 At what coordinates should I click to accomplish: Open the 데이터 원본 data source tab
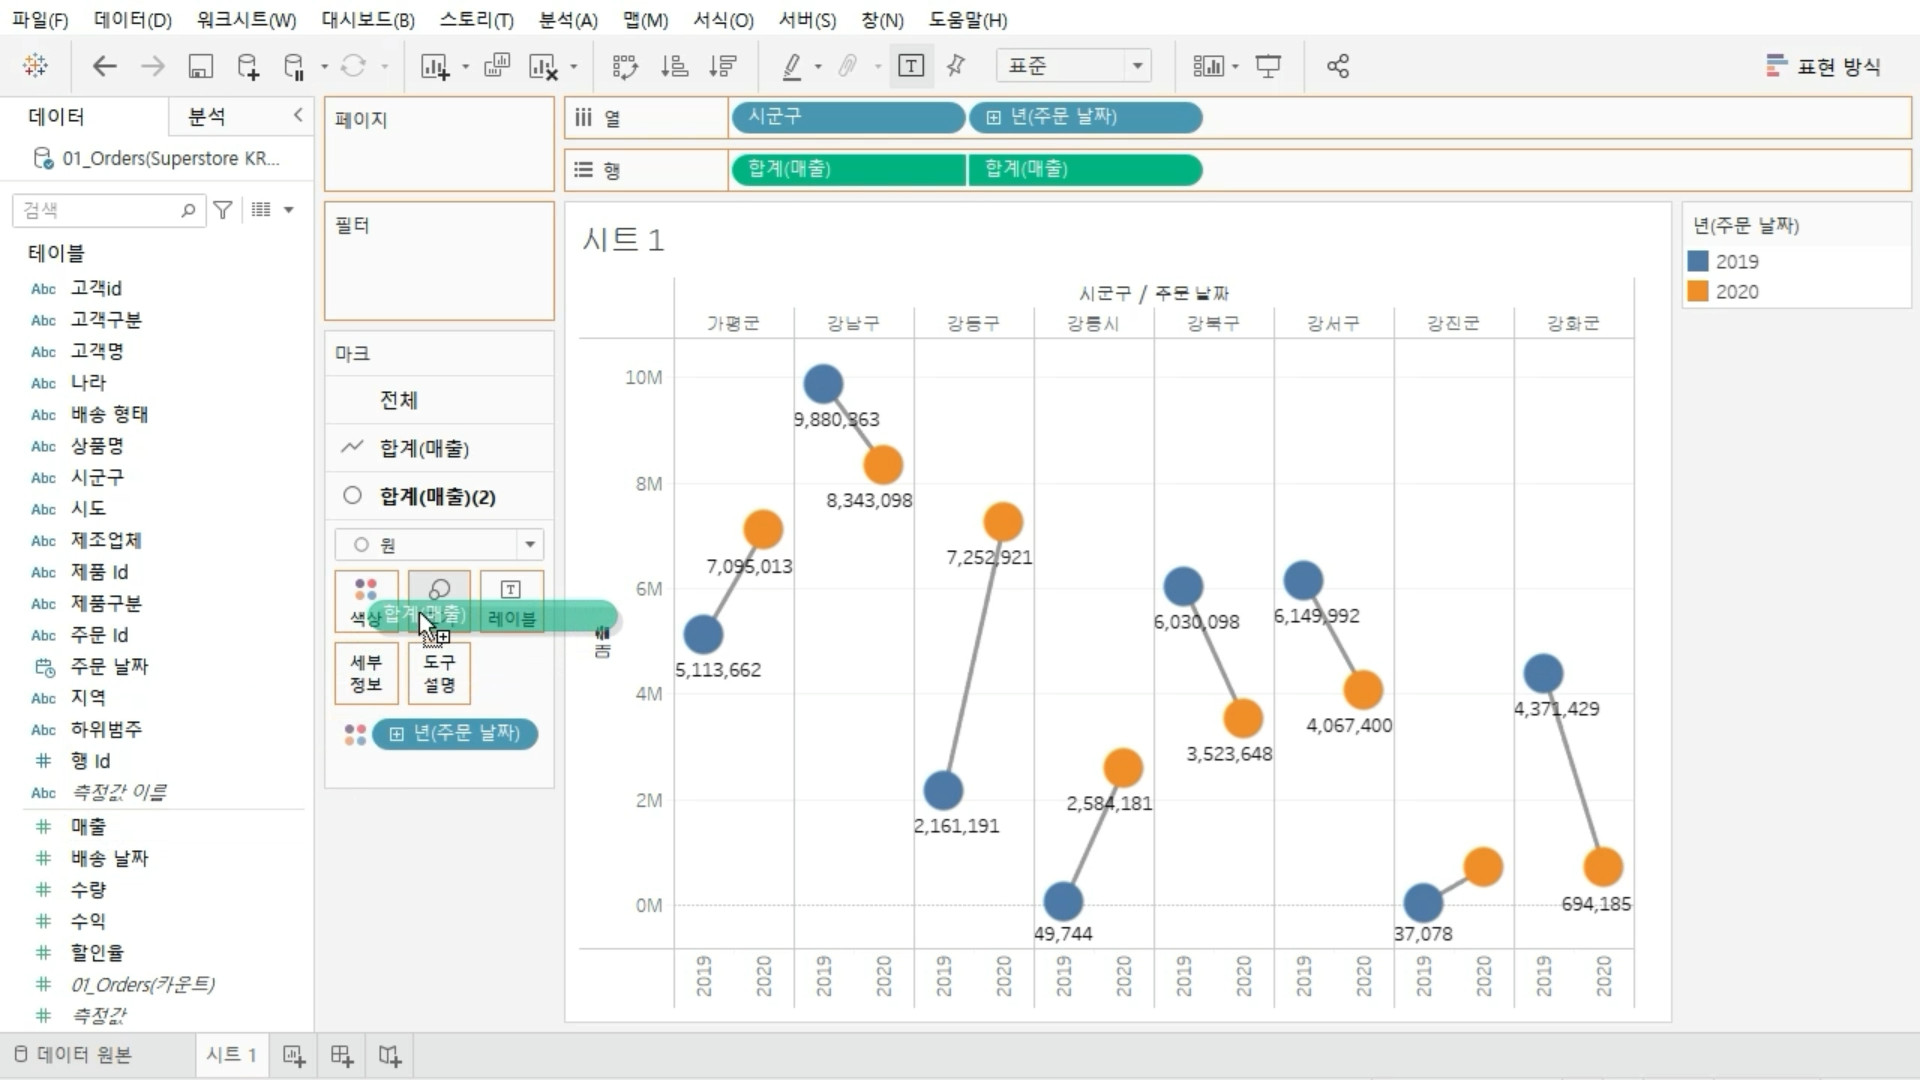coord(73,1055)
